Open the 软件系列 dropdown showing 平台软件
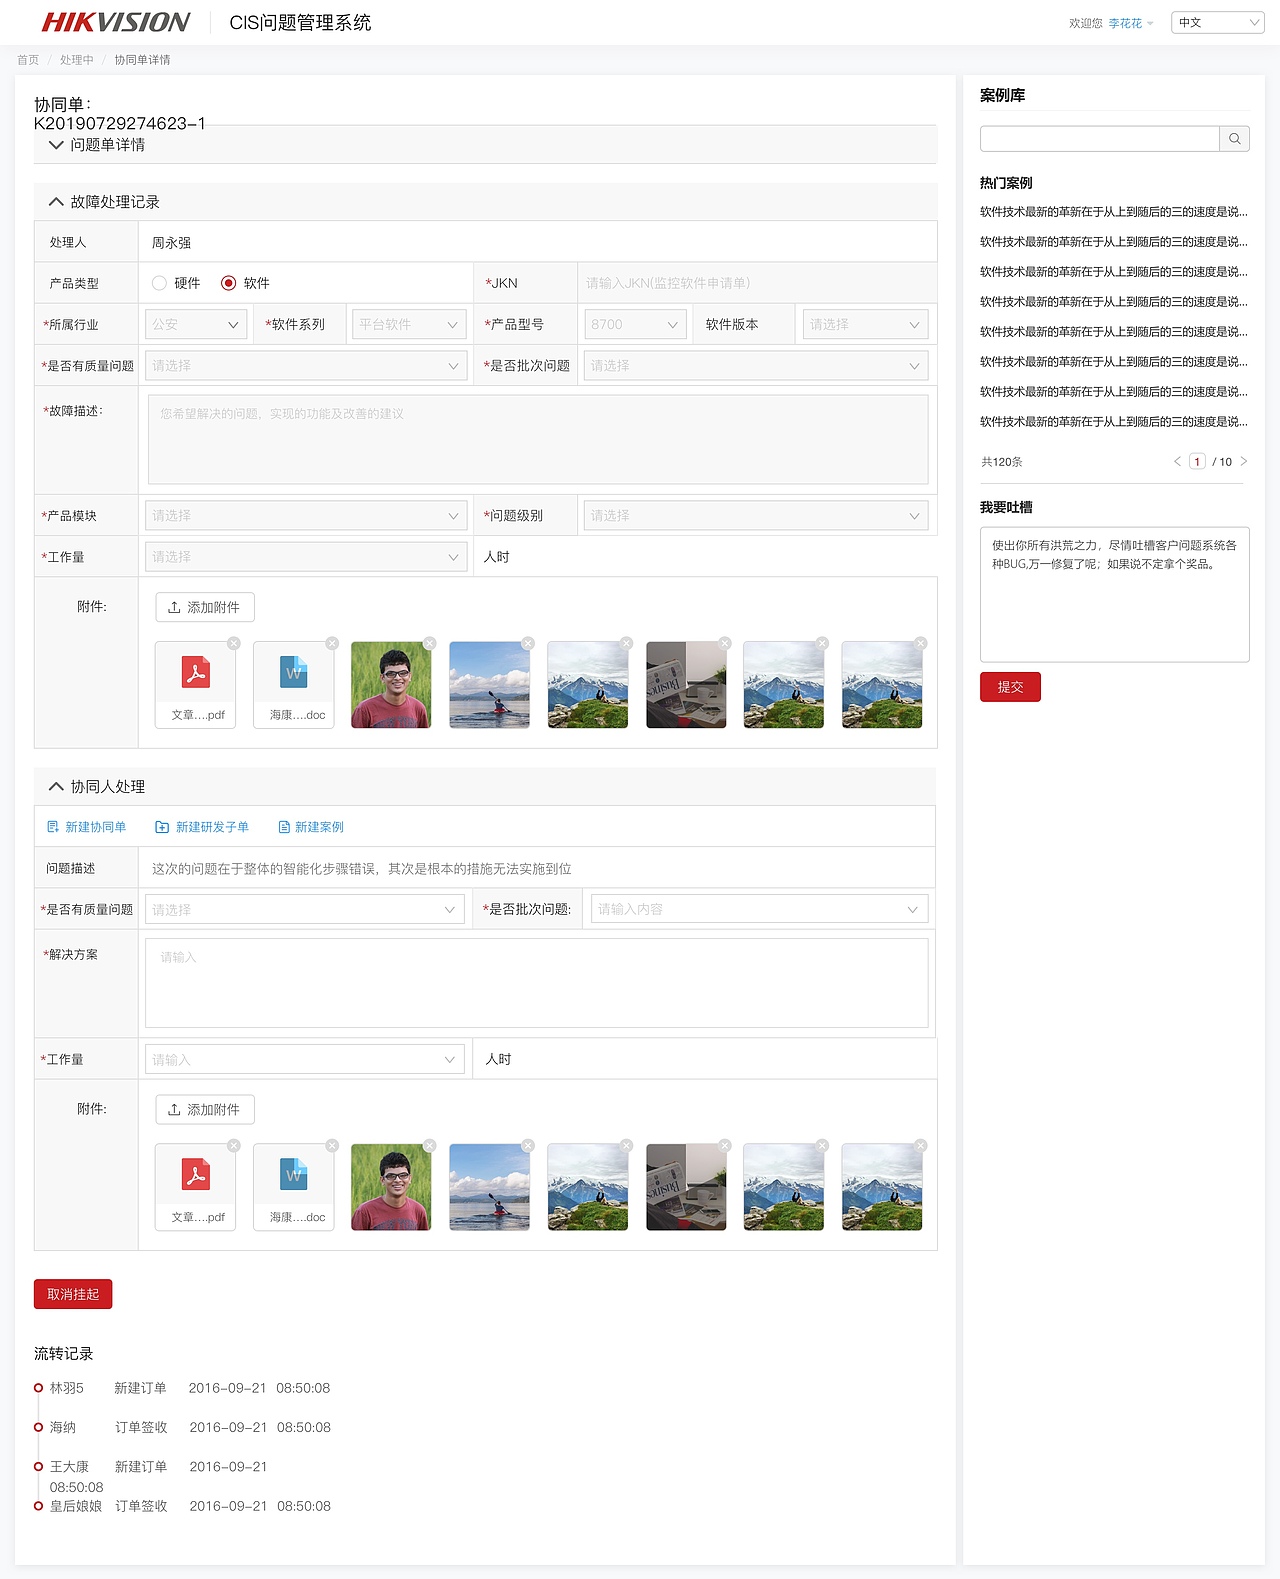 [409, 324]
